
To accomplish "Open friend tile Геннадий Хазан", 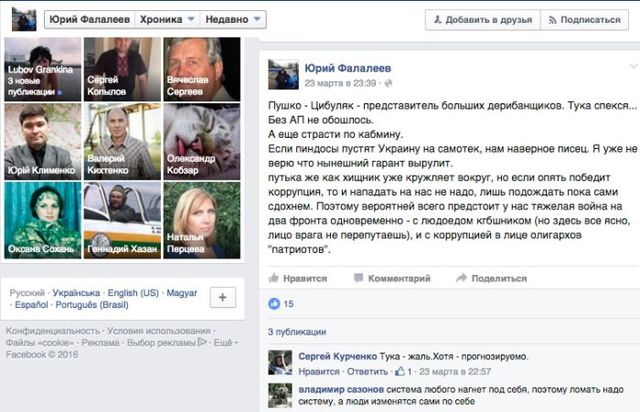I will coord(122,220).
